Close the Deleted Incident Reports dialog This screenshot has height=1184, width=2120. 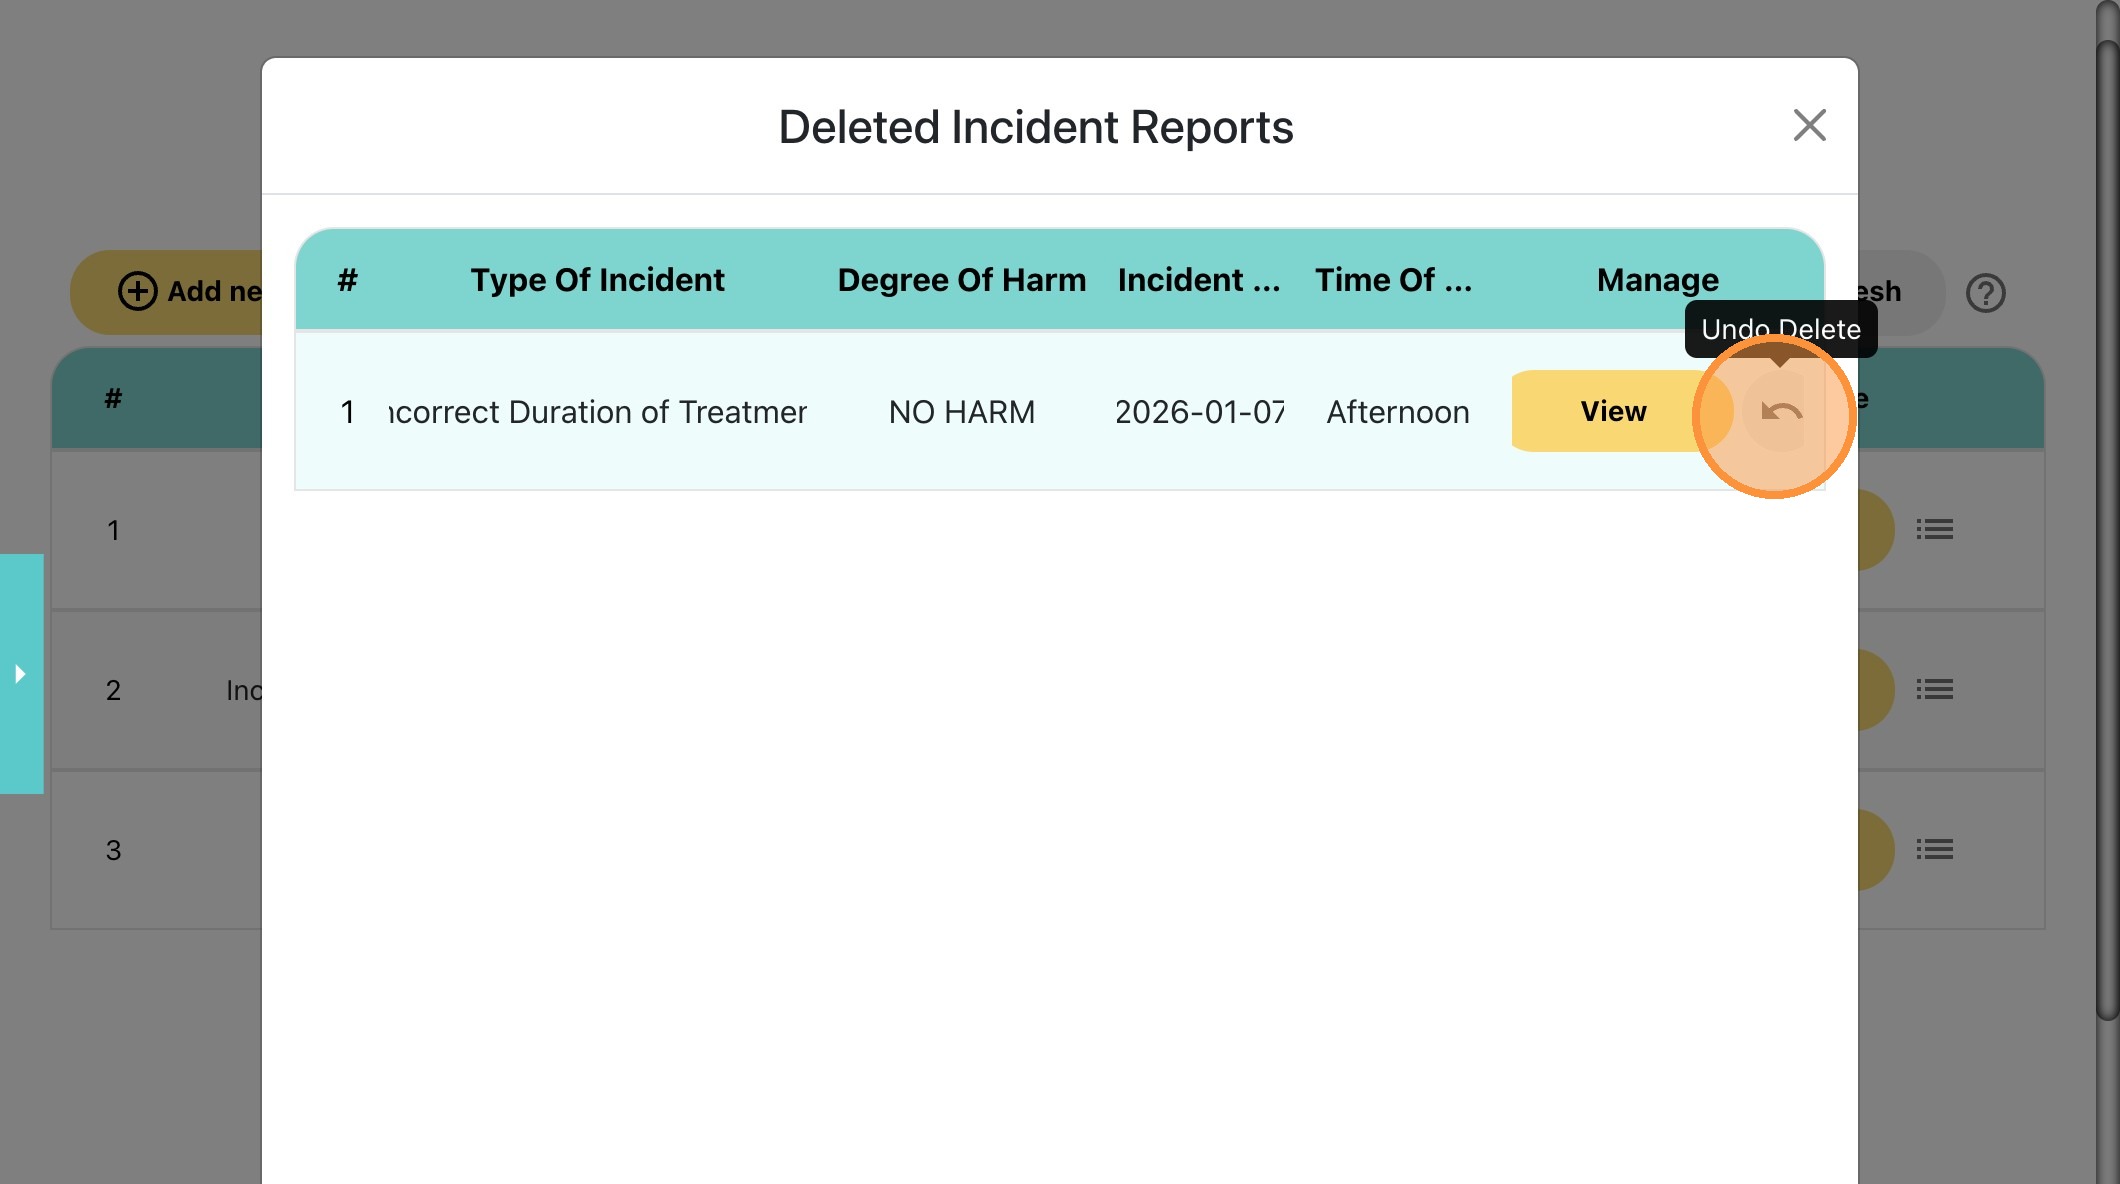click(x=1809, y=126)
